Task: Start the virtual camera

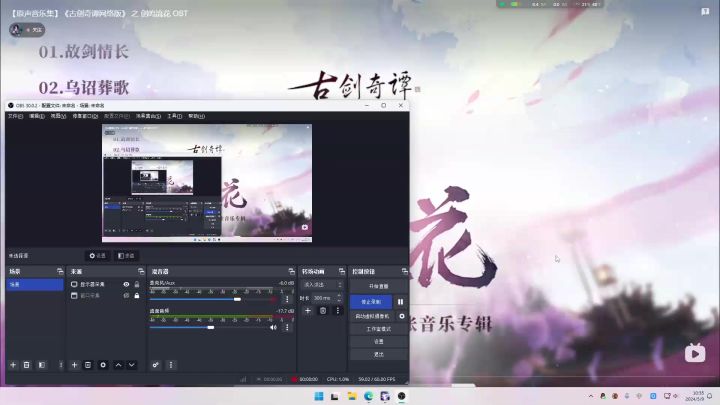Action: click(x=372, y=316)
